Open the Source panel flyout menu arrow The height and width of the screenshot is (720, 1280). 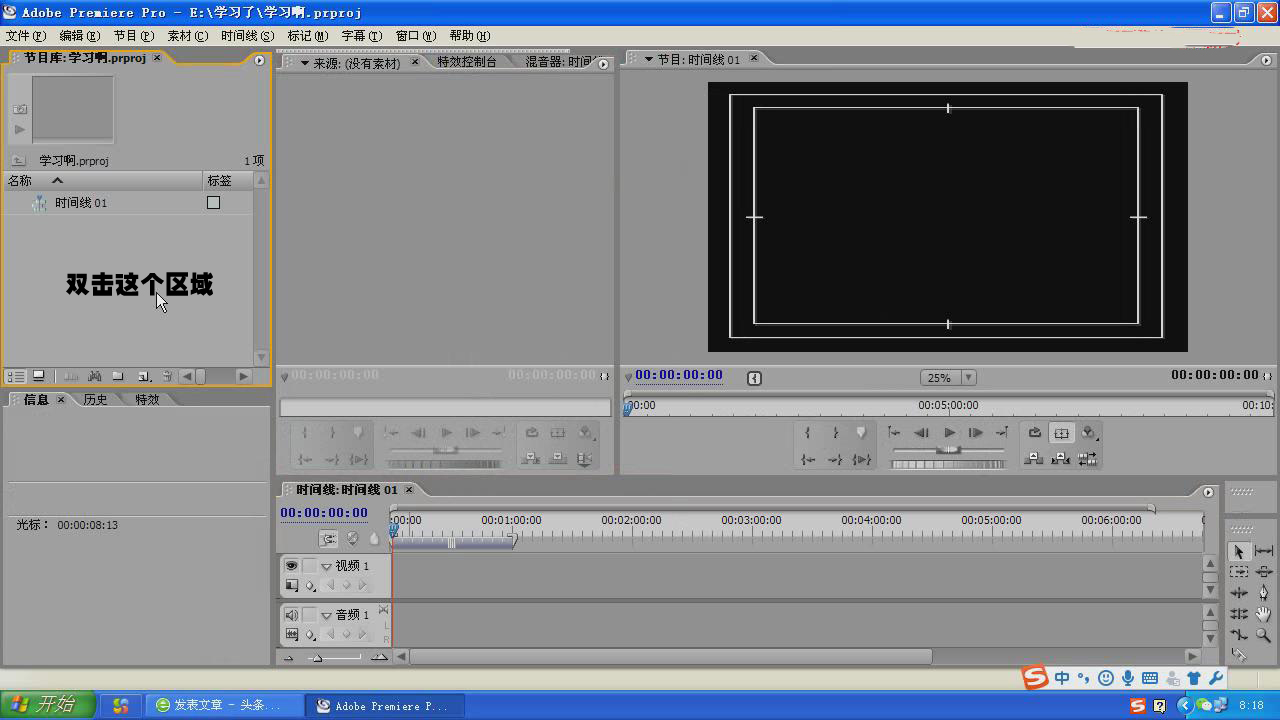pos(603,63)
